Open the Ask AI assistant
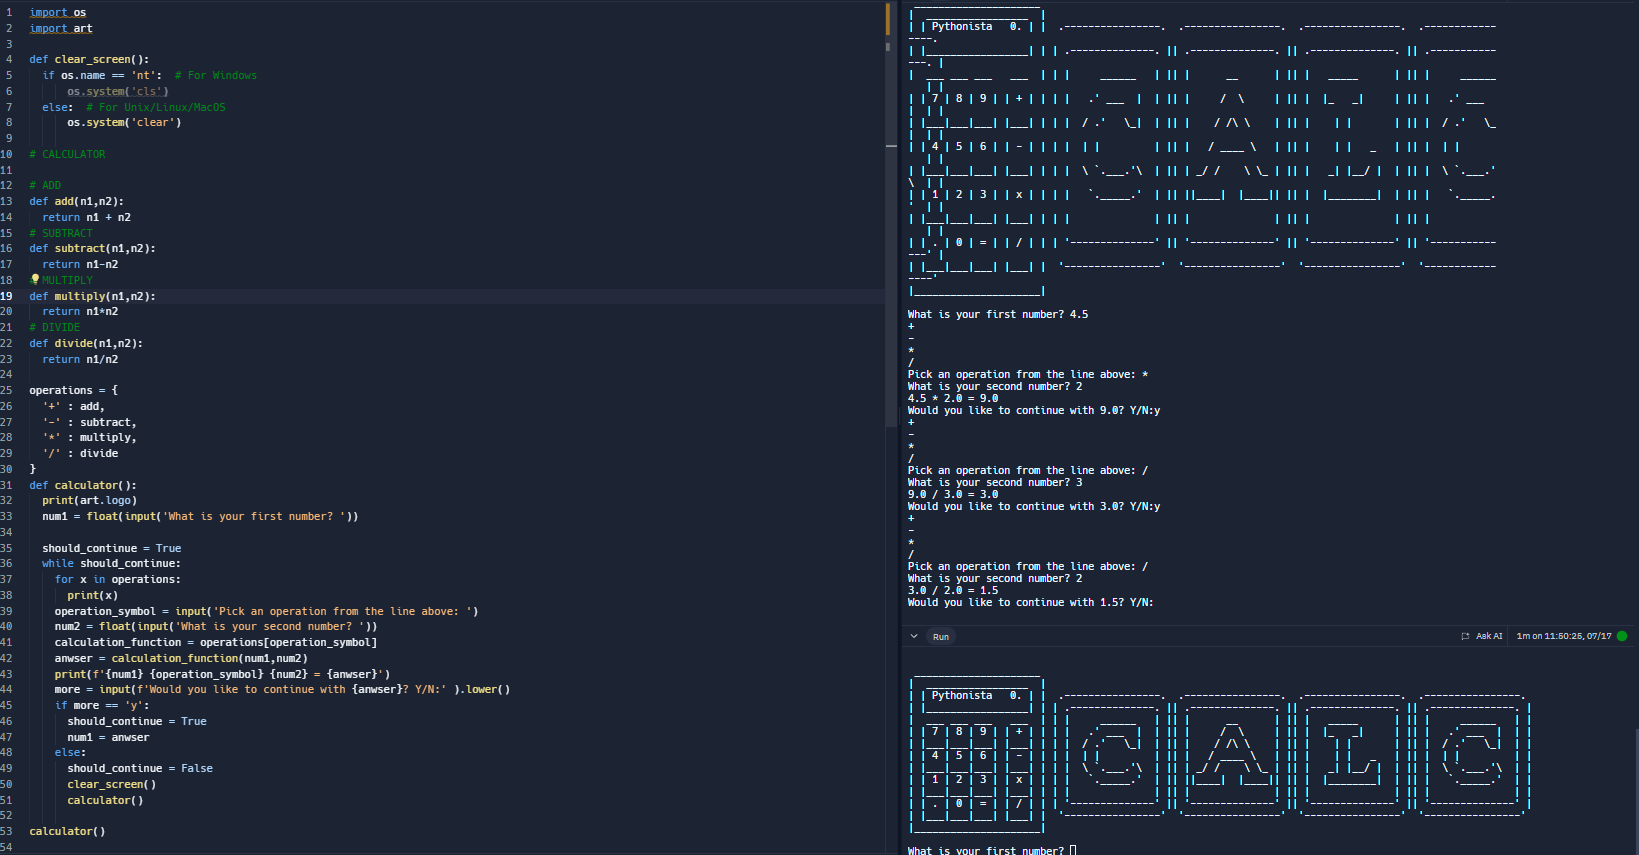Viewport: 1639px width, 855px height. pyautogui.click(x=1482, y=636)
